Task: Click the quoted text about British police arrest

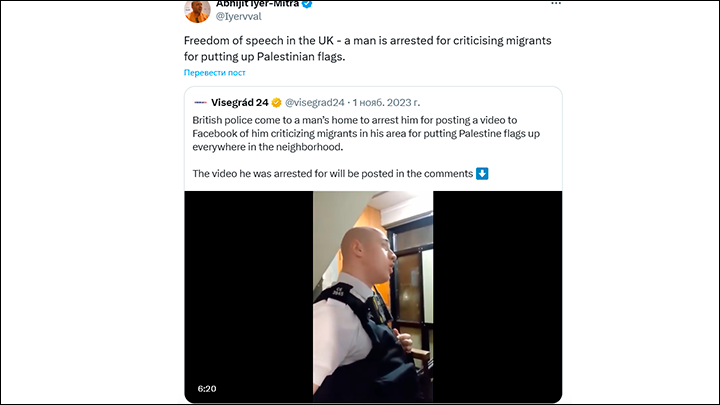Action: tap(366, 133)
